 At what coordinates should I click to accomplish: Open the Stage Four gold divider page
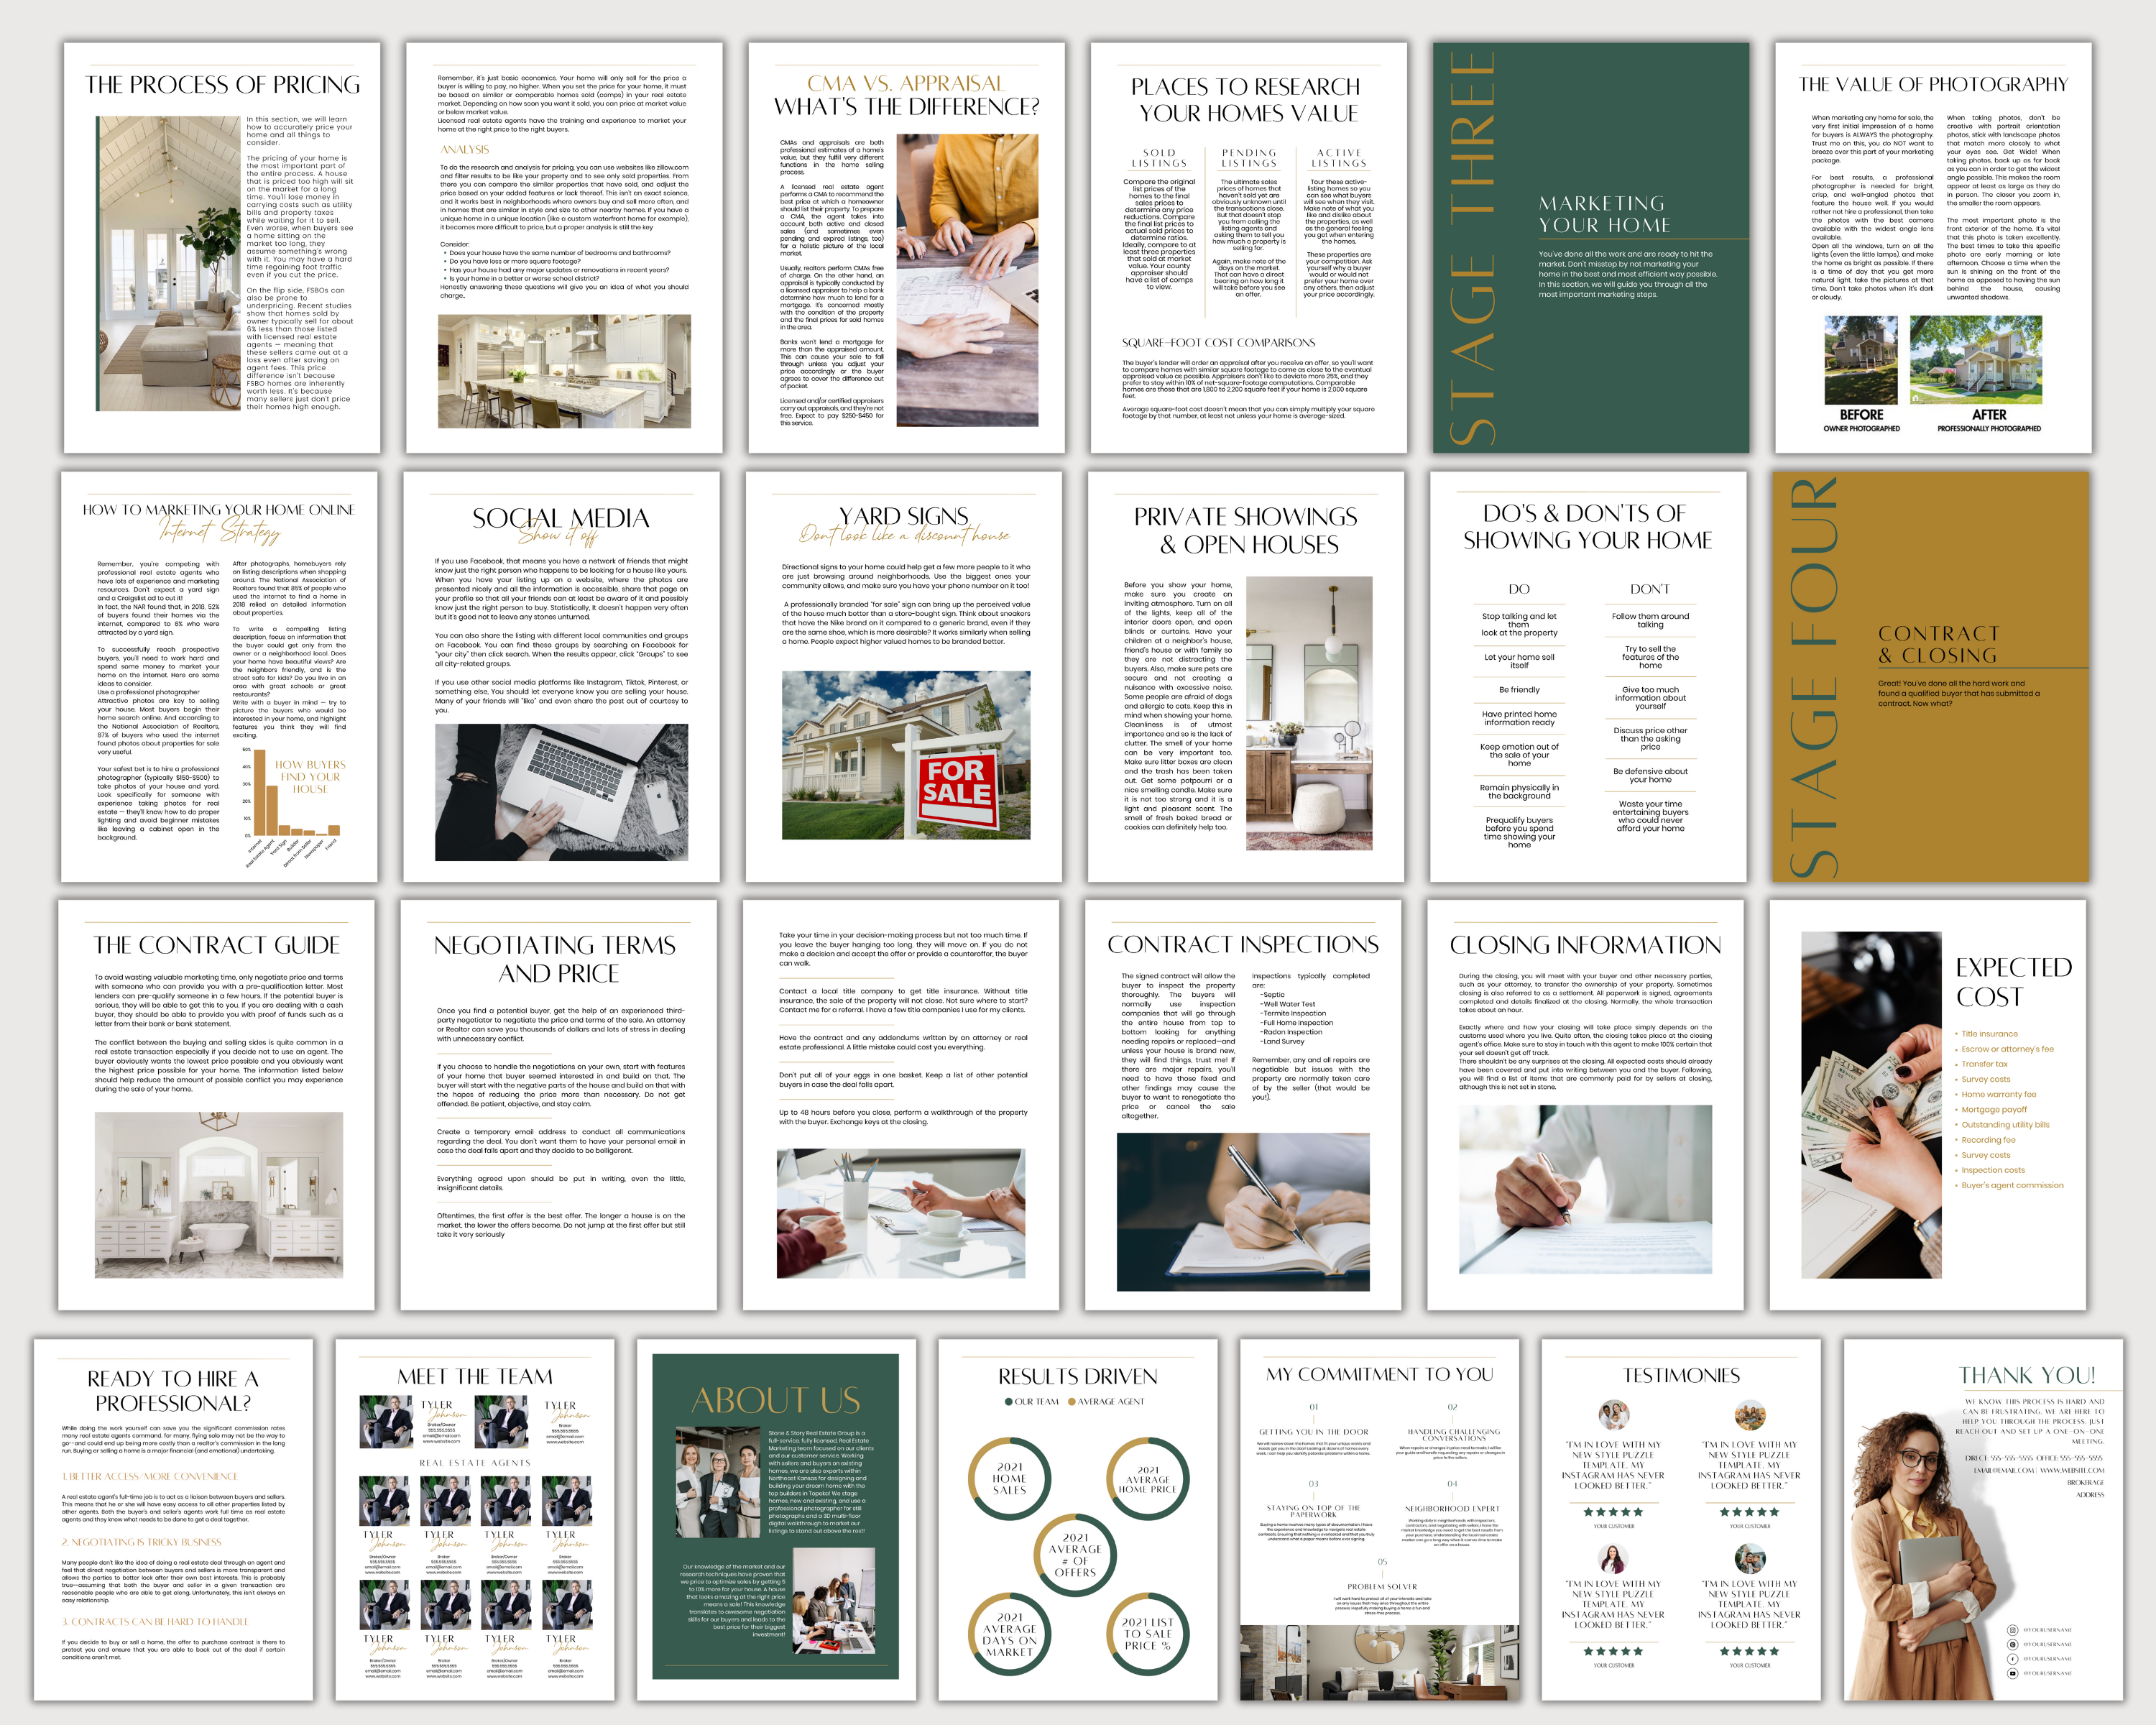tap(1930, 676)
